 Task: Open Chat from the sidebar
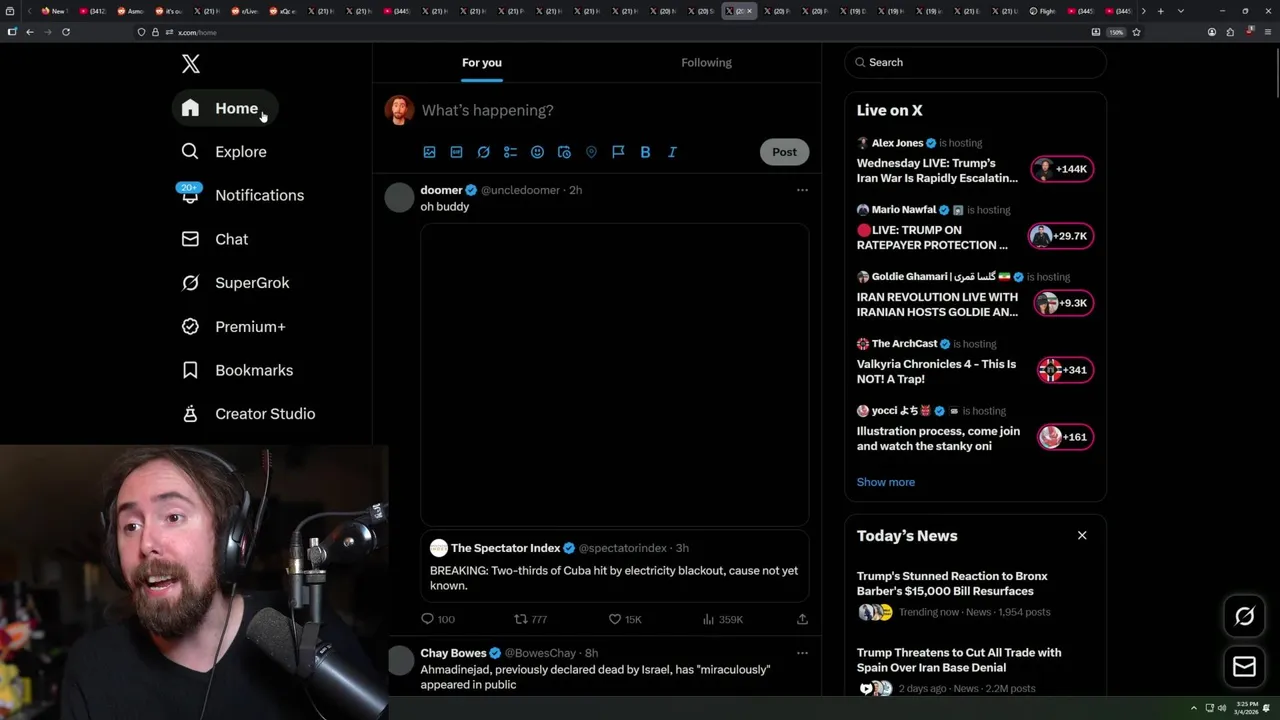click(x=215, y=239)
